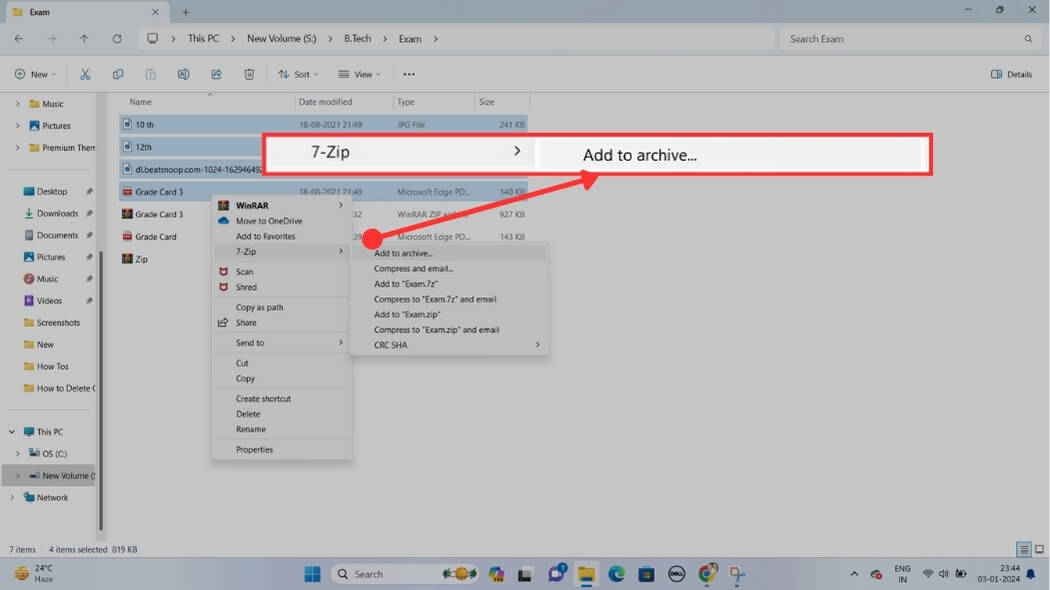Choose Add to "Exam.zip"
Image resolution: width=1050 pixels, height=590 pixels.
(449, 314)
